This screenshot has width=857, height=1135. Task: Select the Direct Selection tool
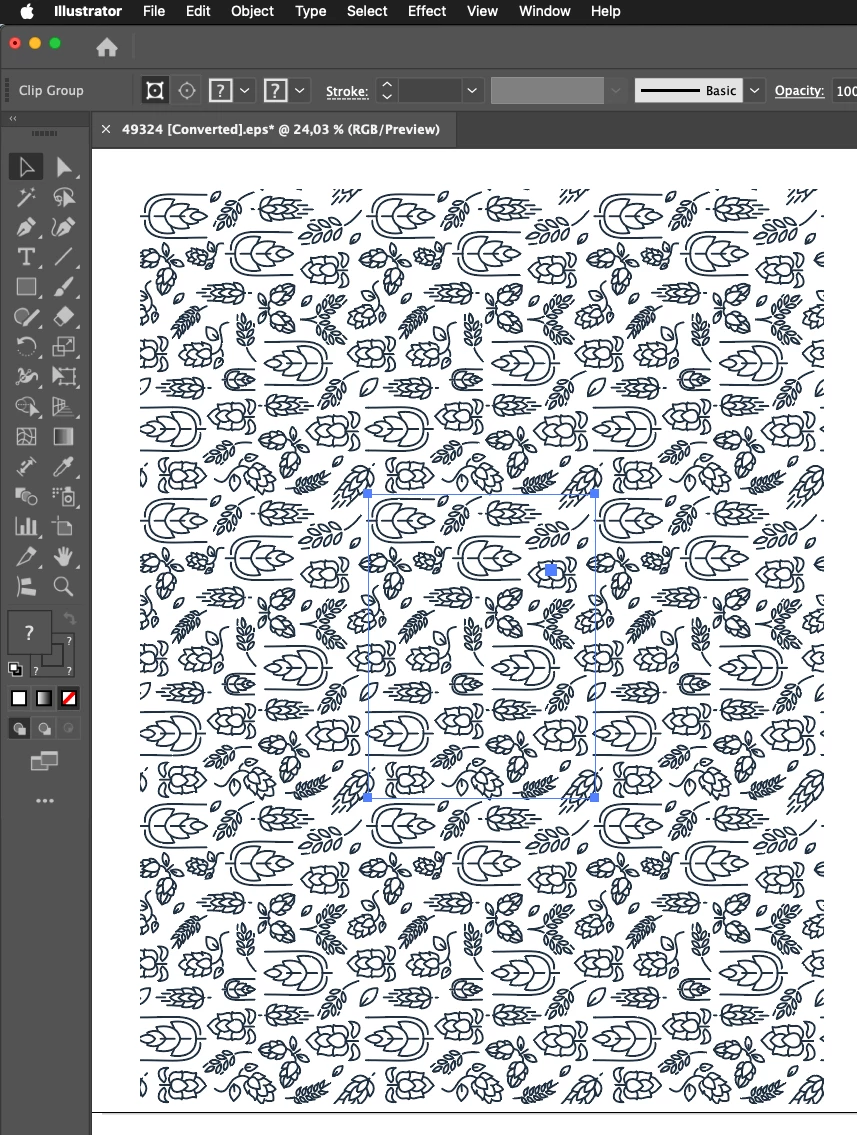[64, 167]
